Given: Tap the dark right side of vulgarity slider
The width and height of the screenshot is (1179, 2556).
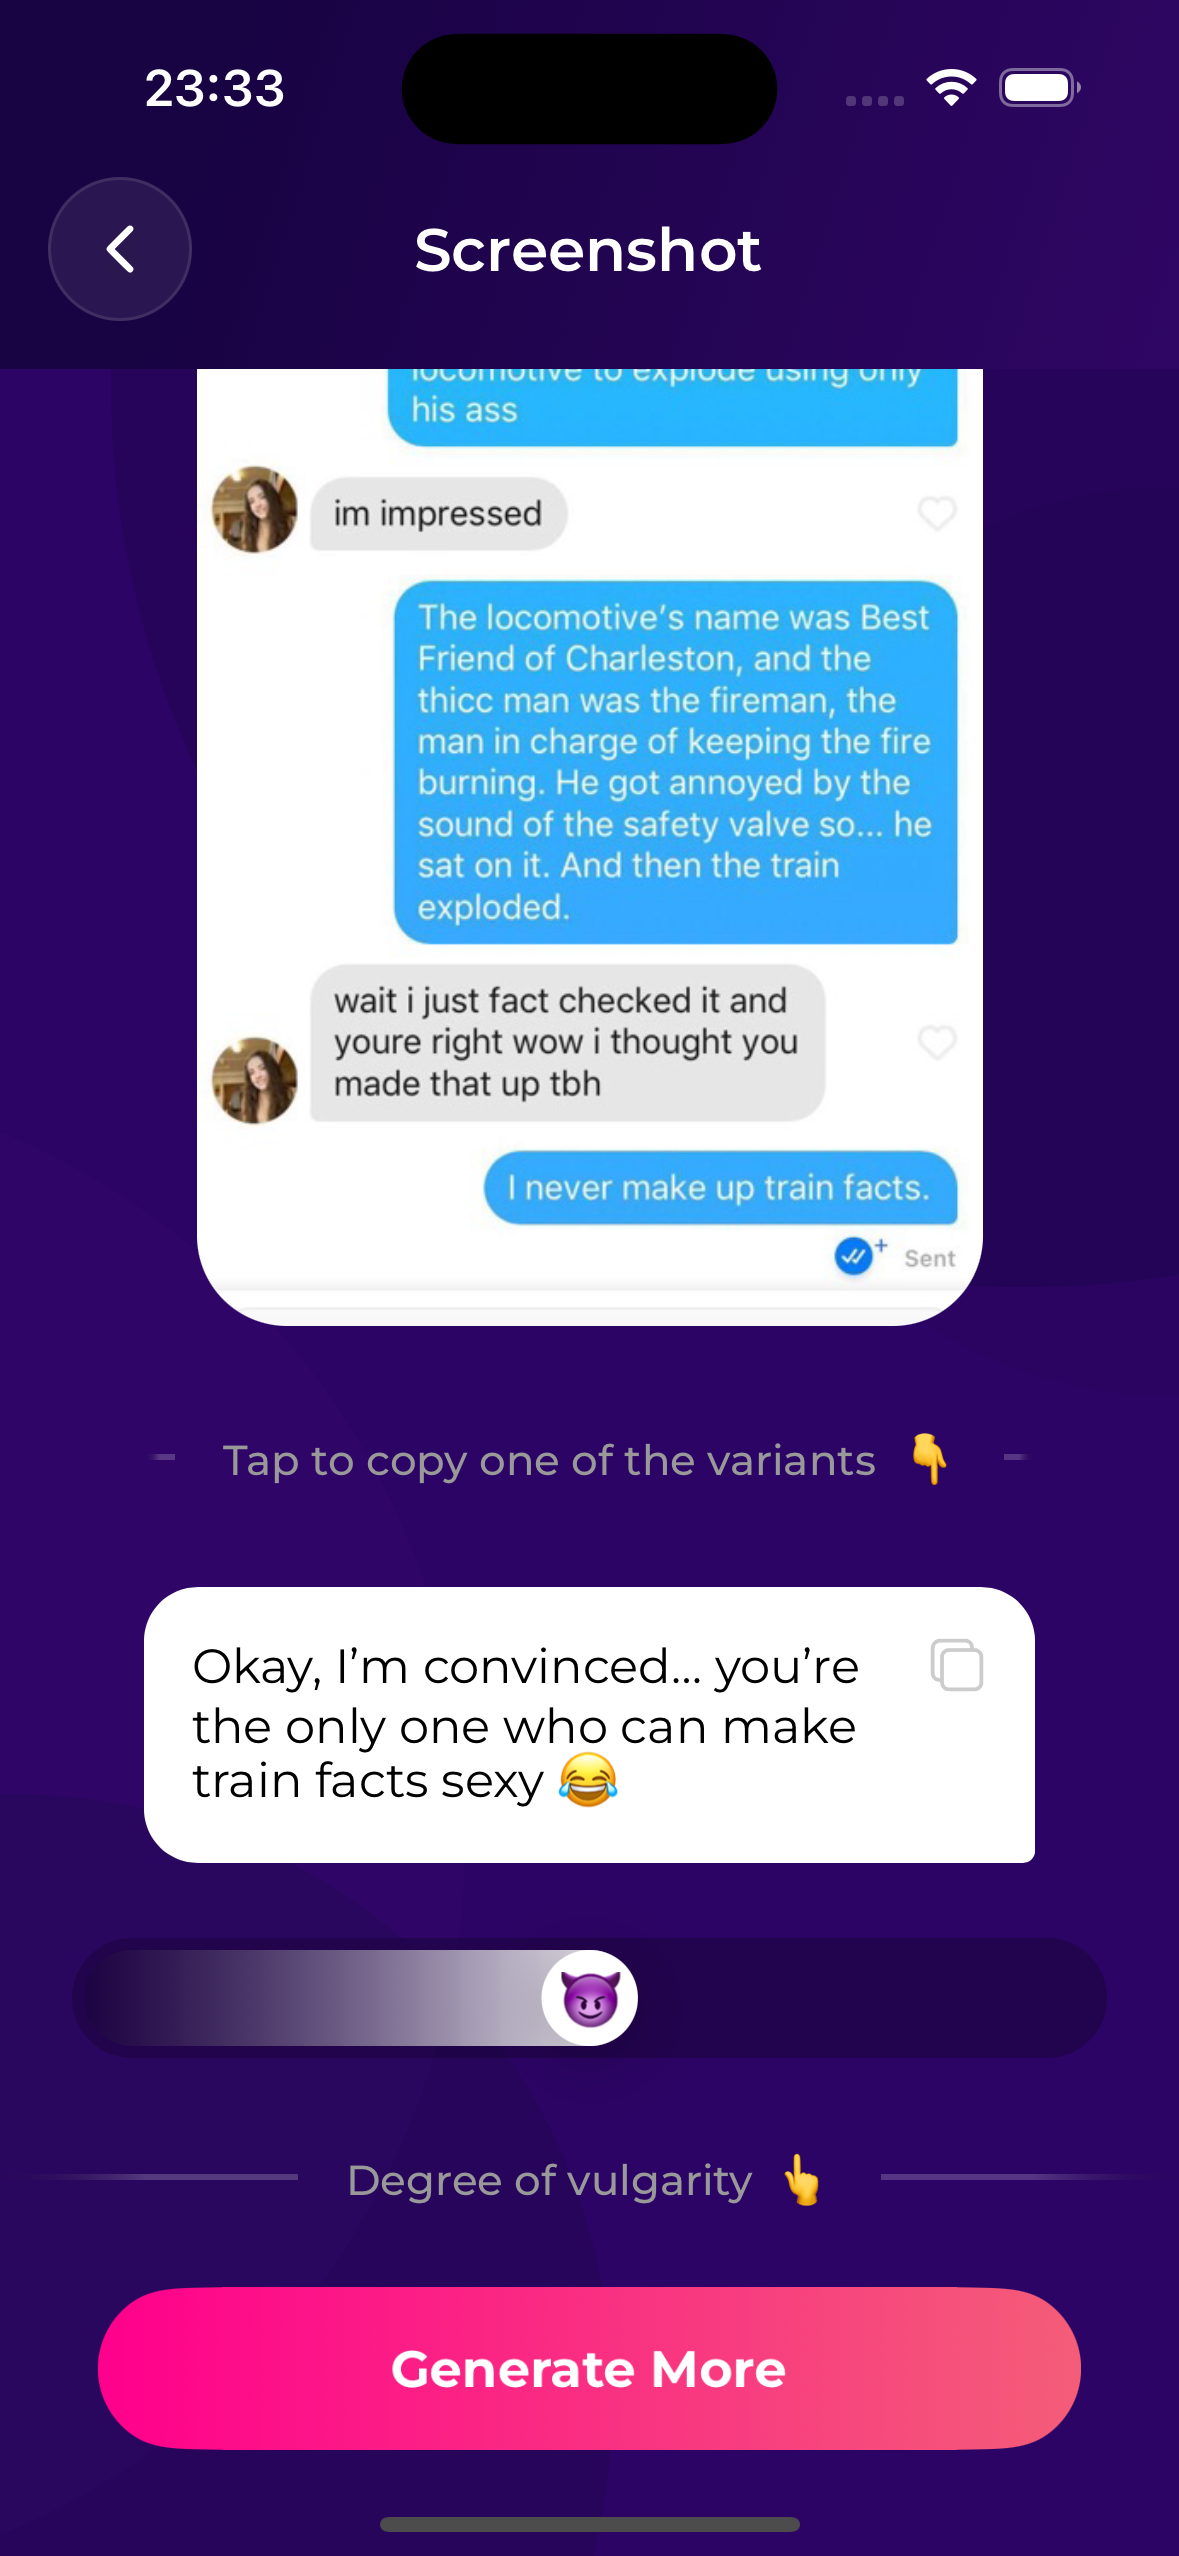Looking at the screenshot, I should pos(870,1997).
